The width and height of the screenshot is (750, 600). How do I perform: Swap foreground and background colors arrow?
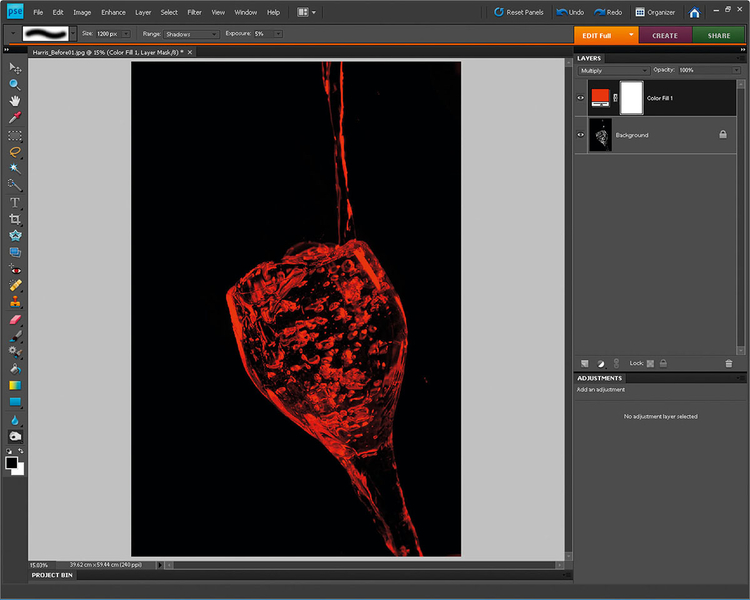21,451
